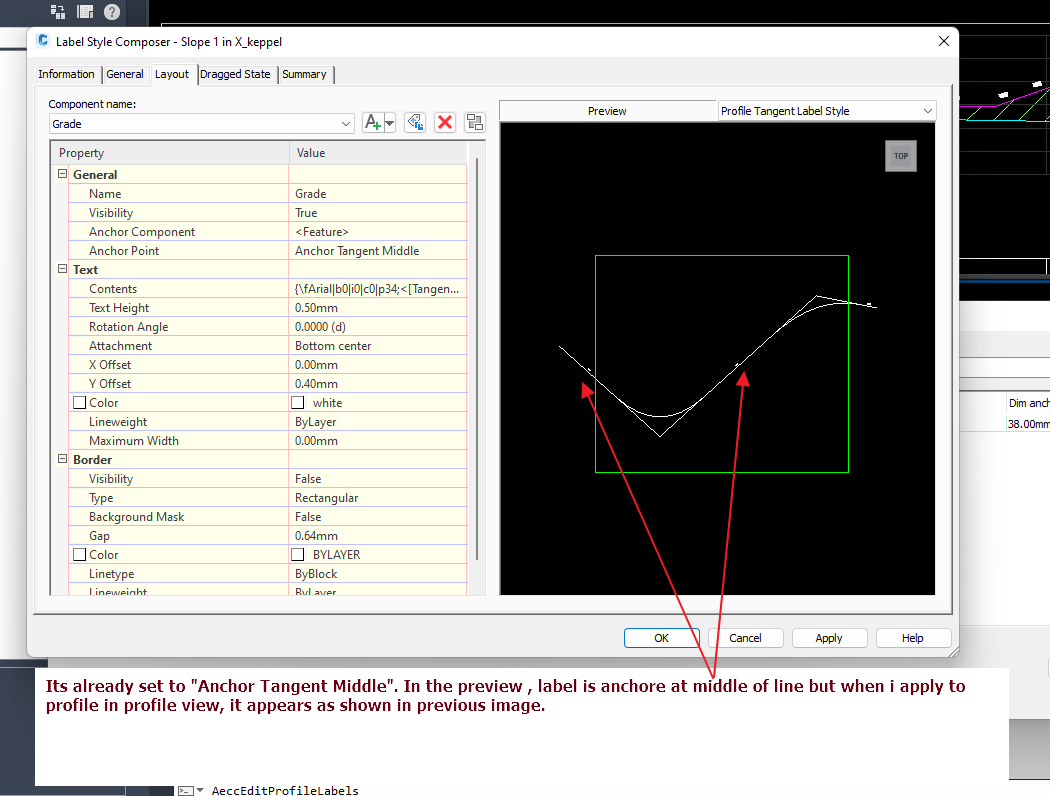Collapse the Text property group
1050x796 pixels.
pyautogui.click(x=62, y=269)
